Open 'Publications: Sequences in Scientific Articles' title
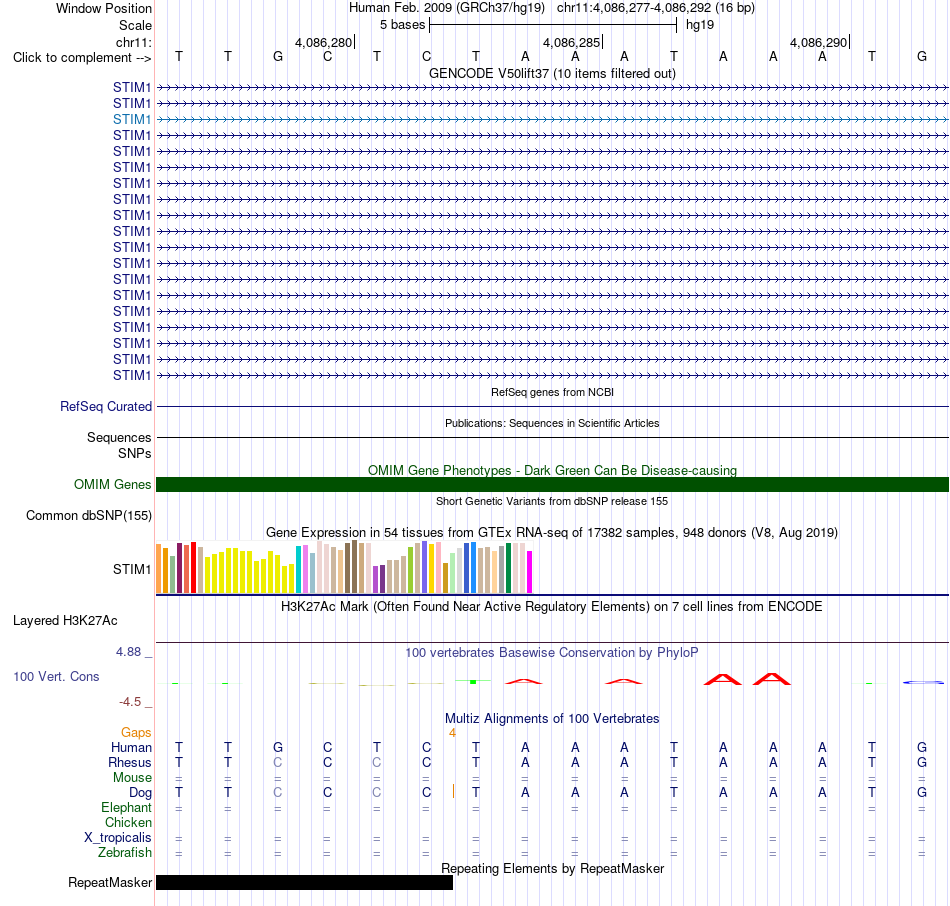Screen dimensions: 950x906 [552, 423]
